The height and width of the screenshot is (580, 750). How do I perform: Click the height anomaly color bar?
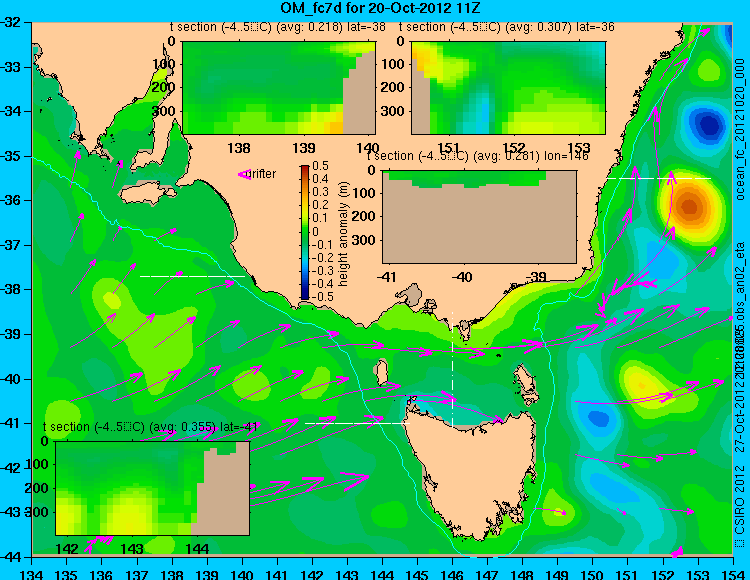pyautogui.click(x=305, y=232)
